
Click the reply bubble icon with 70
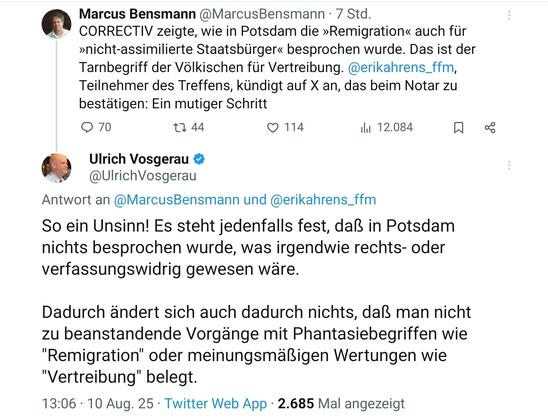[x=87, y=127]
